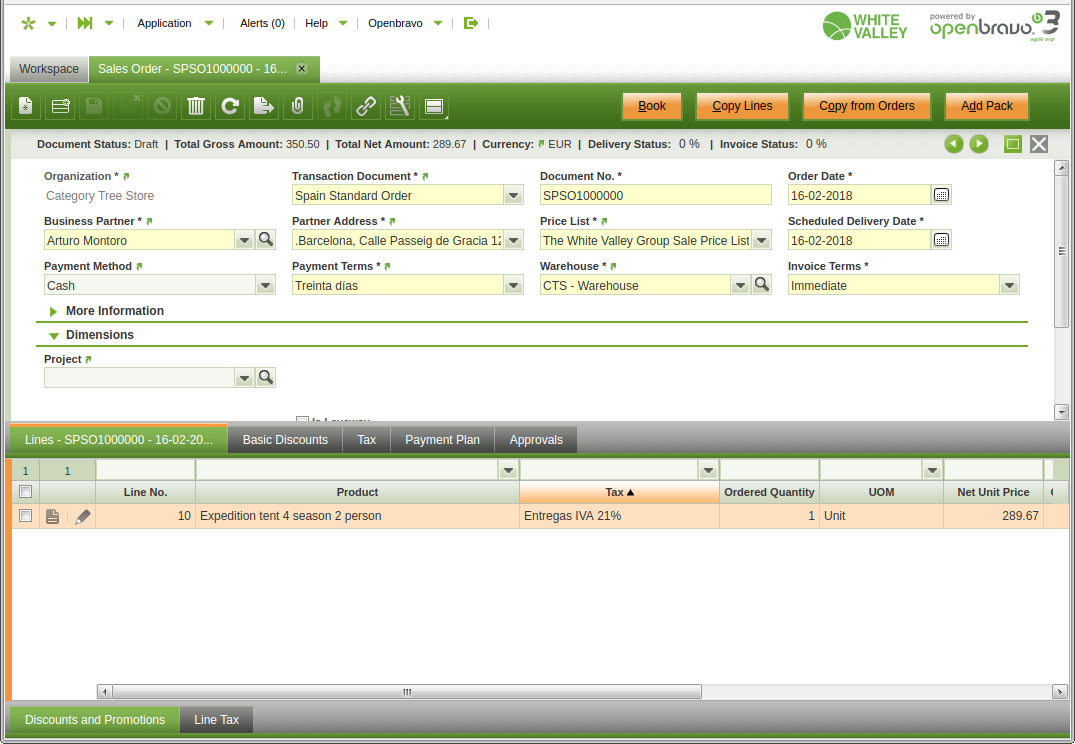The image size is (1075, 744).
Task: Toggle the select-all checkbox in grid header
Action: click(x=26, y=492)
